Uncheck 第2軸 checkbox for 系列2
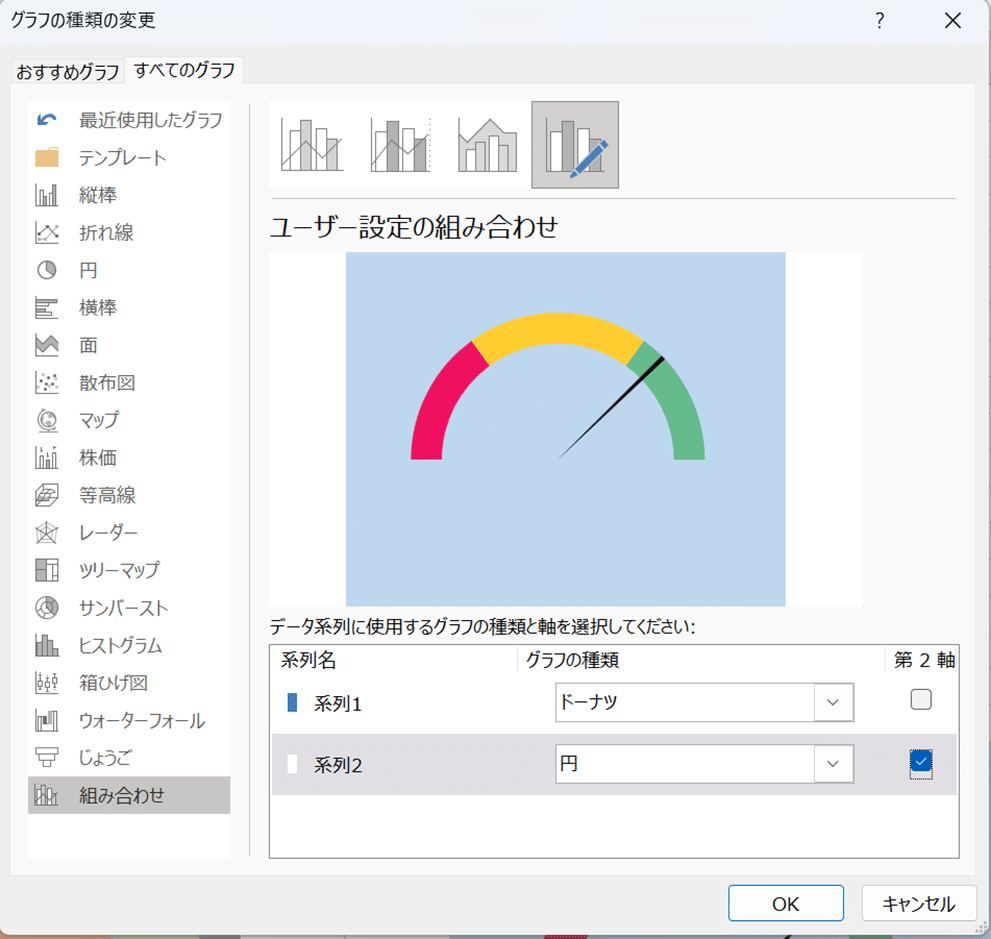 click(921, 761)
